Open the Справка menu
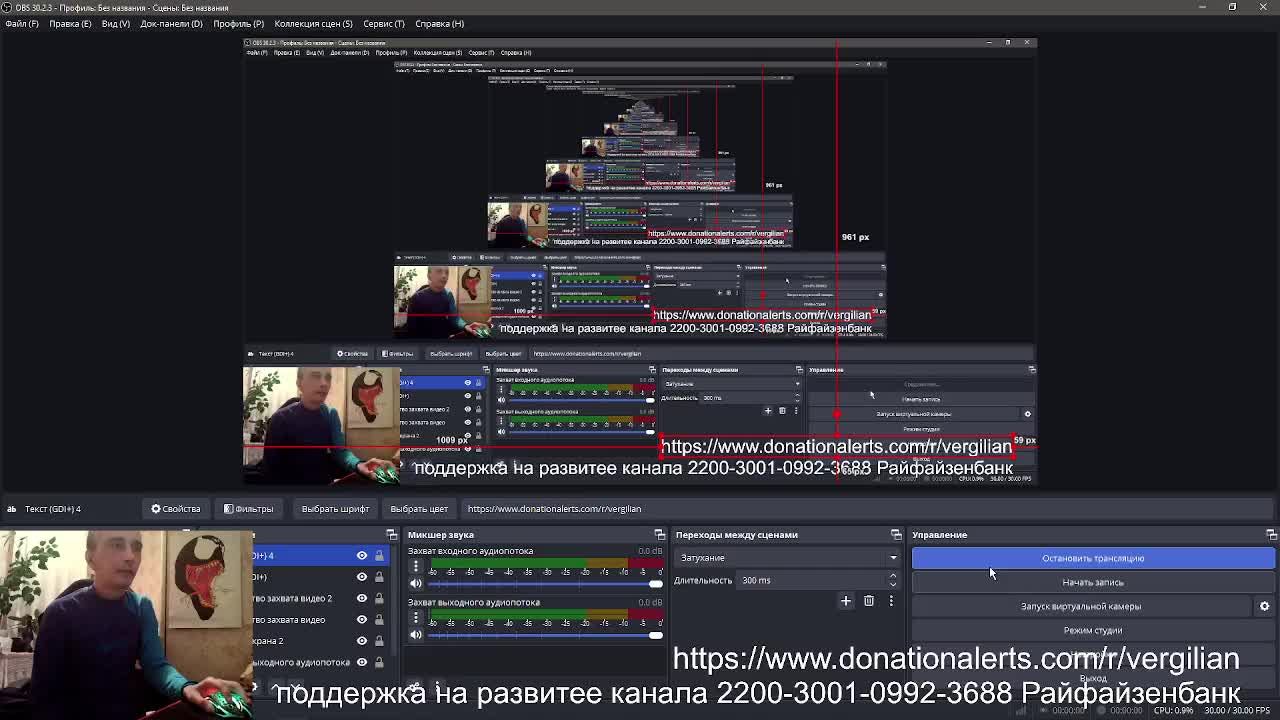 [x=439, y=23]
